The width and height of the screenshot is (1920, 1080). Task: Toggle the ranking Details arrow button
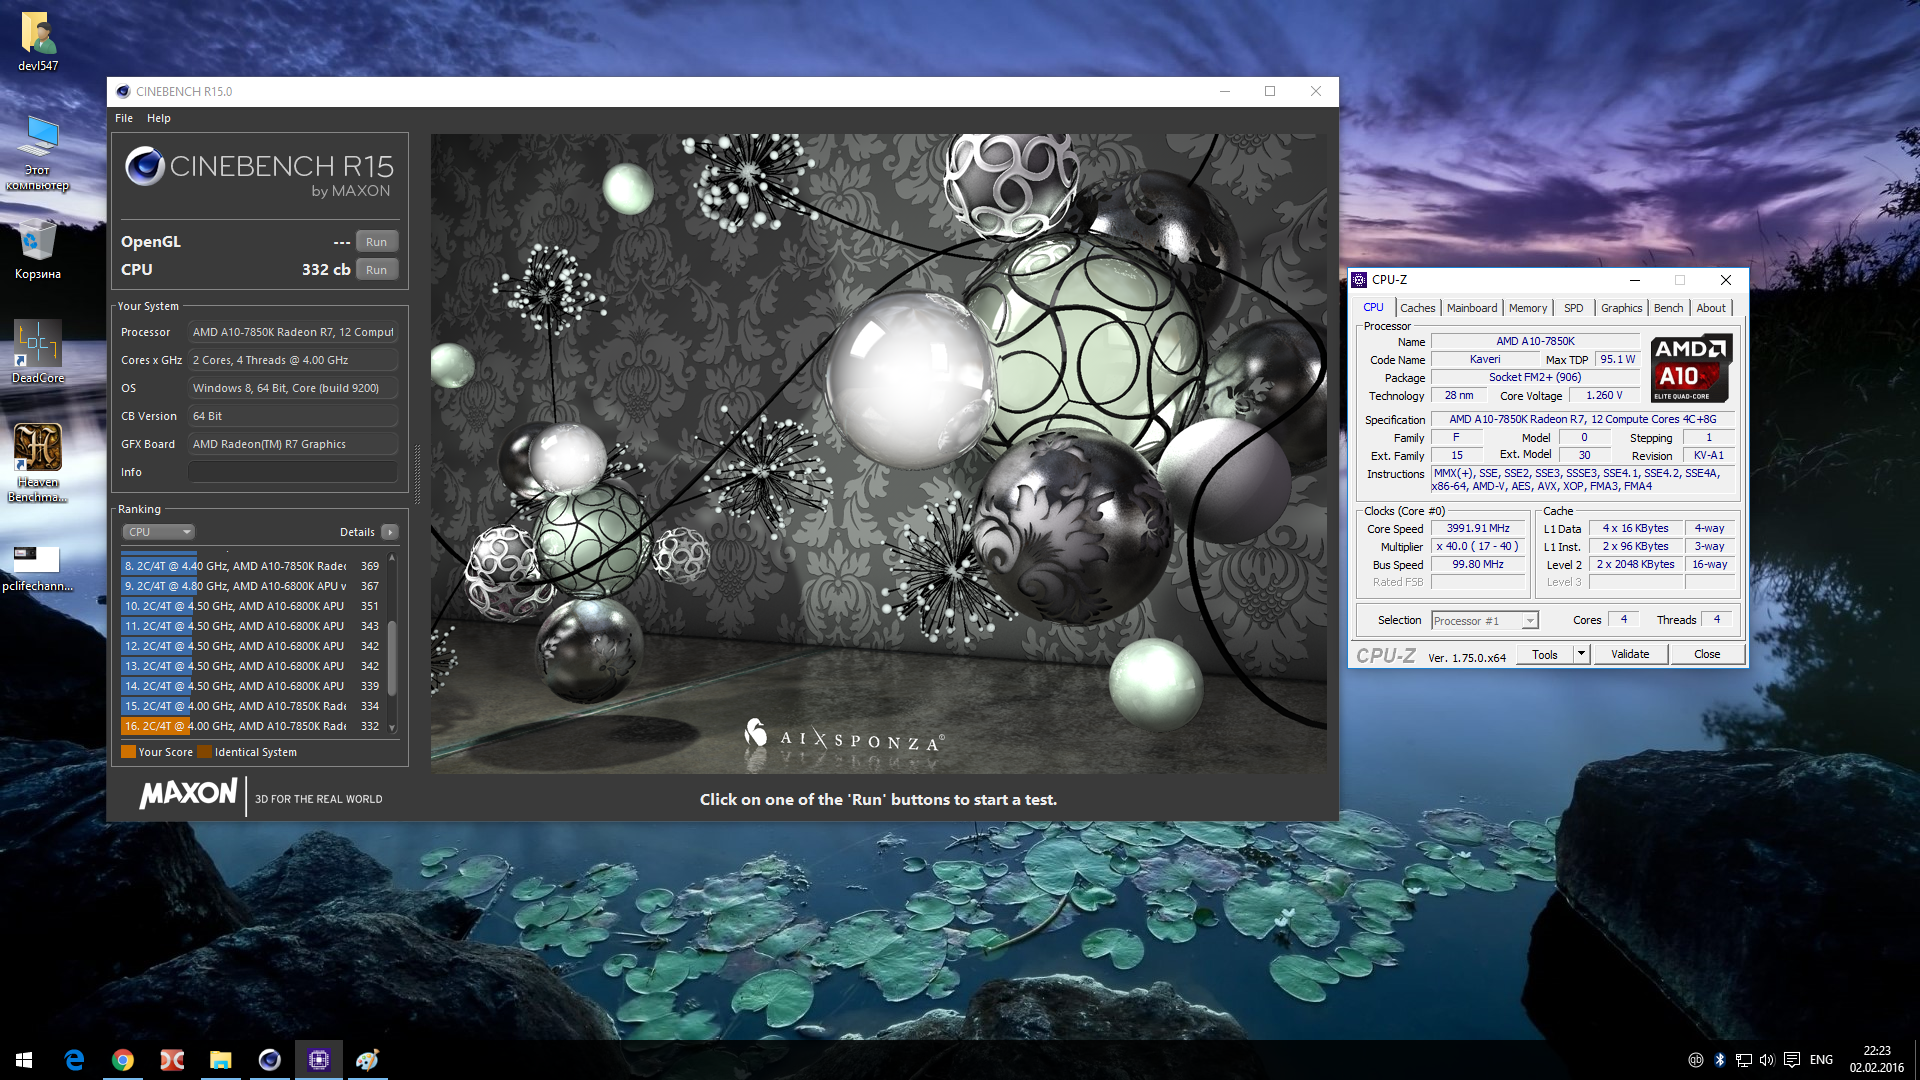(x=390, y=532)
